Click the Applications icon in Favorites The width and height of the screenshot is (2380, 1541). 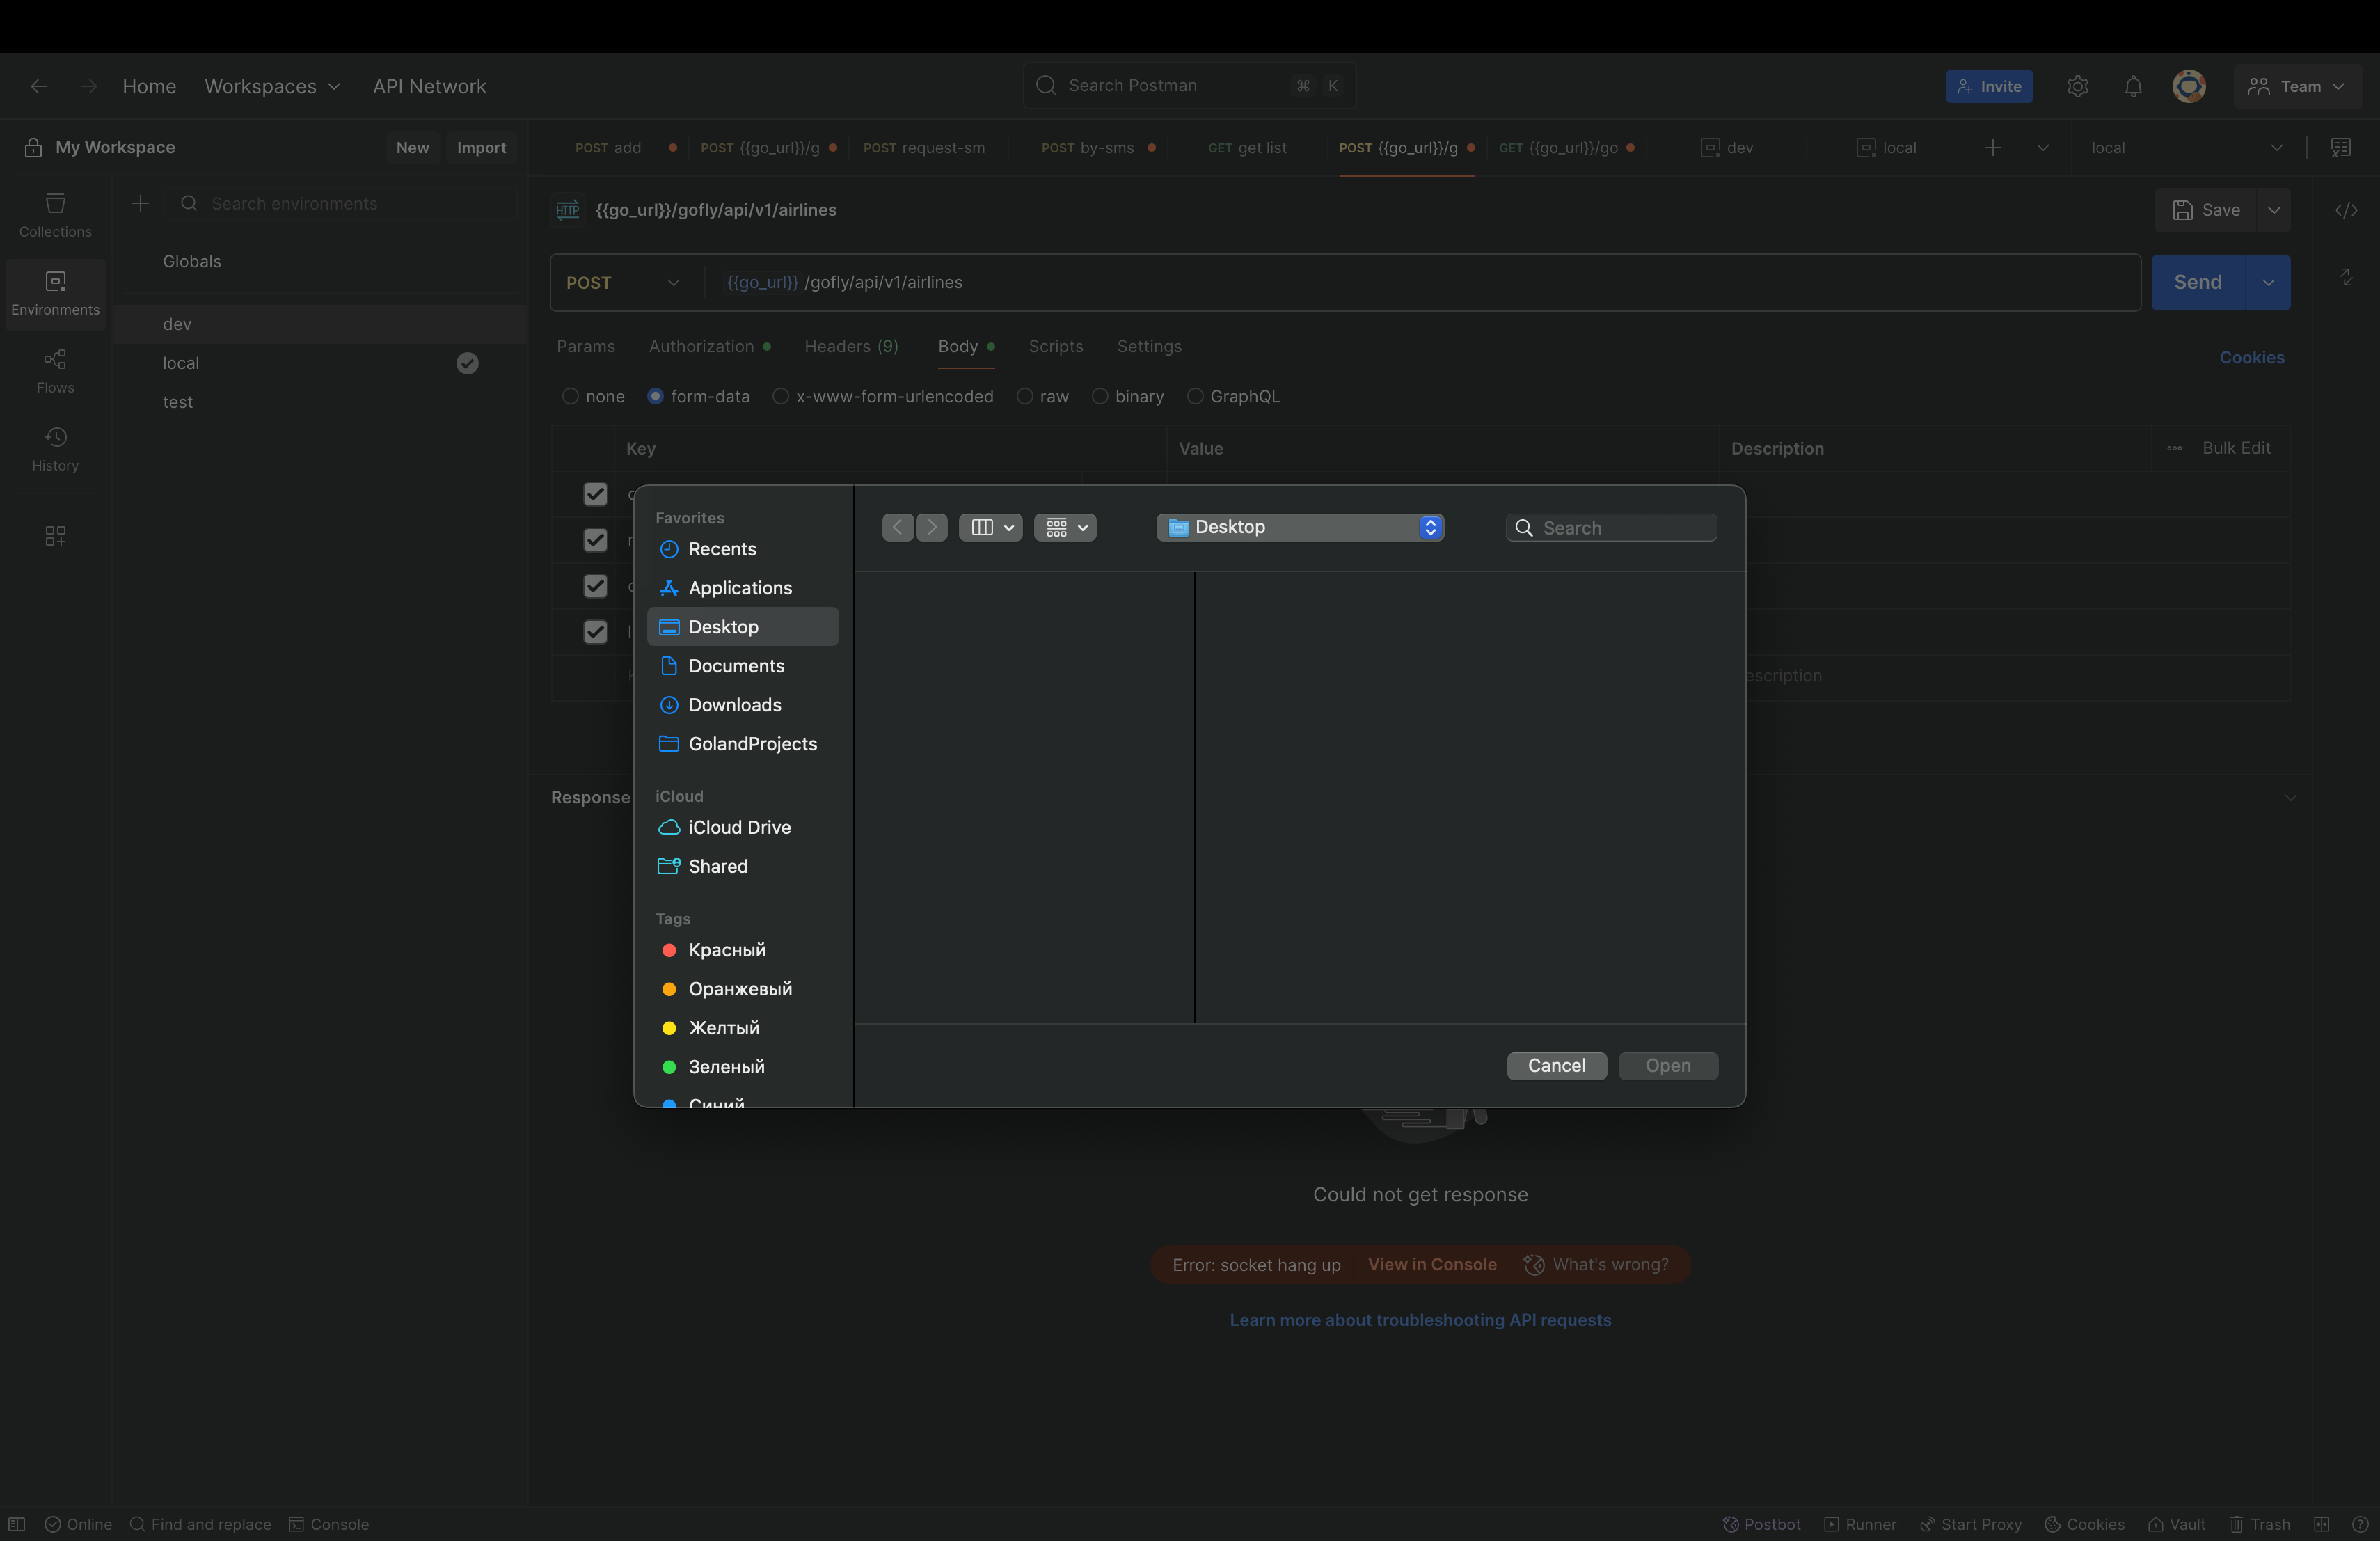coord(669,588)
